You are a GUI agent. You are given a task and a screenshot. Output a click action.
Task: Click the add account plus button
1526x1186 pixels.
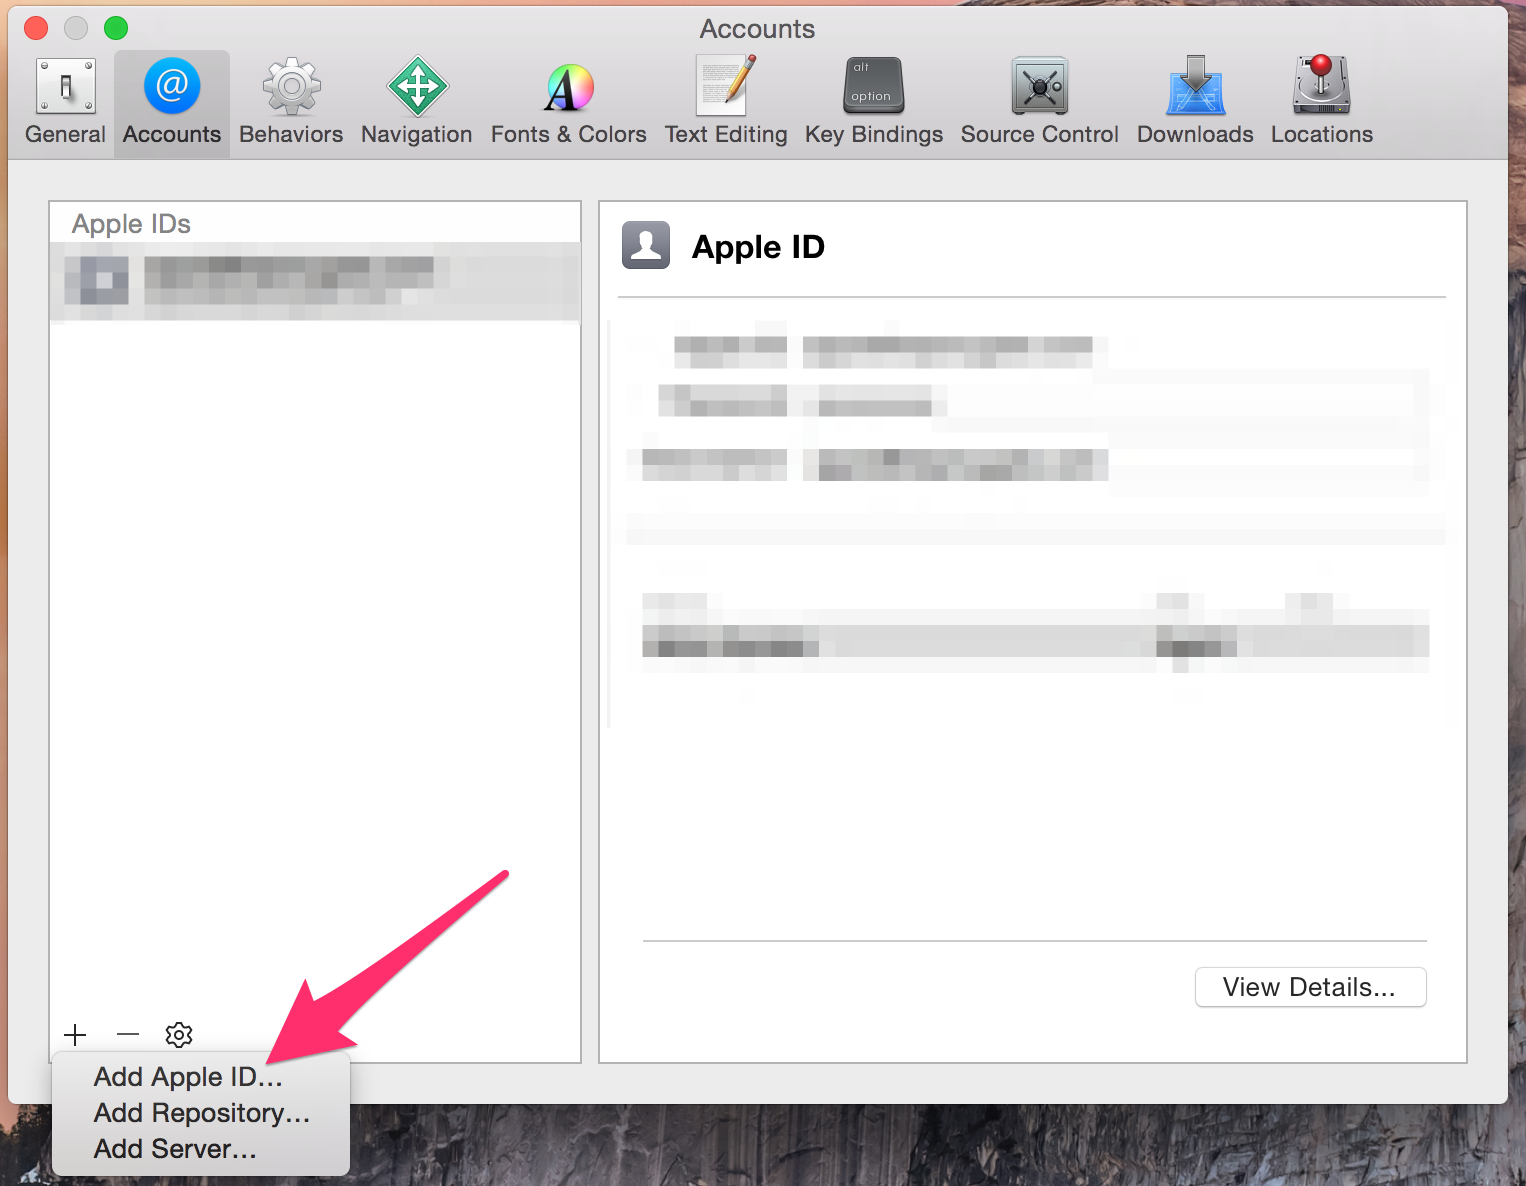75,1035
